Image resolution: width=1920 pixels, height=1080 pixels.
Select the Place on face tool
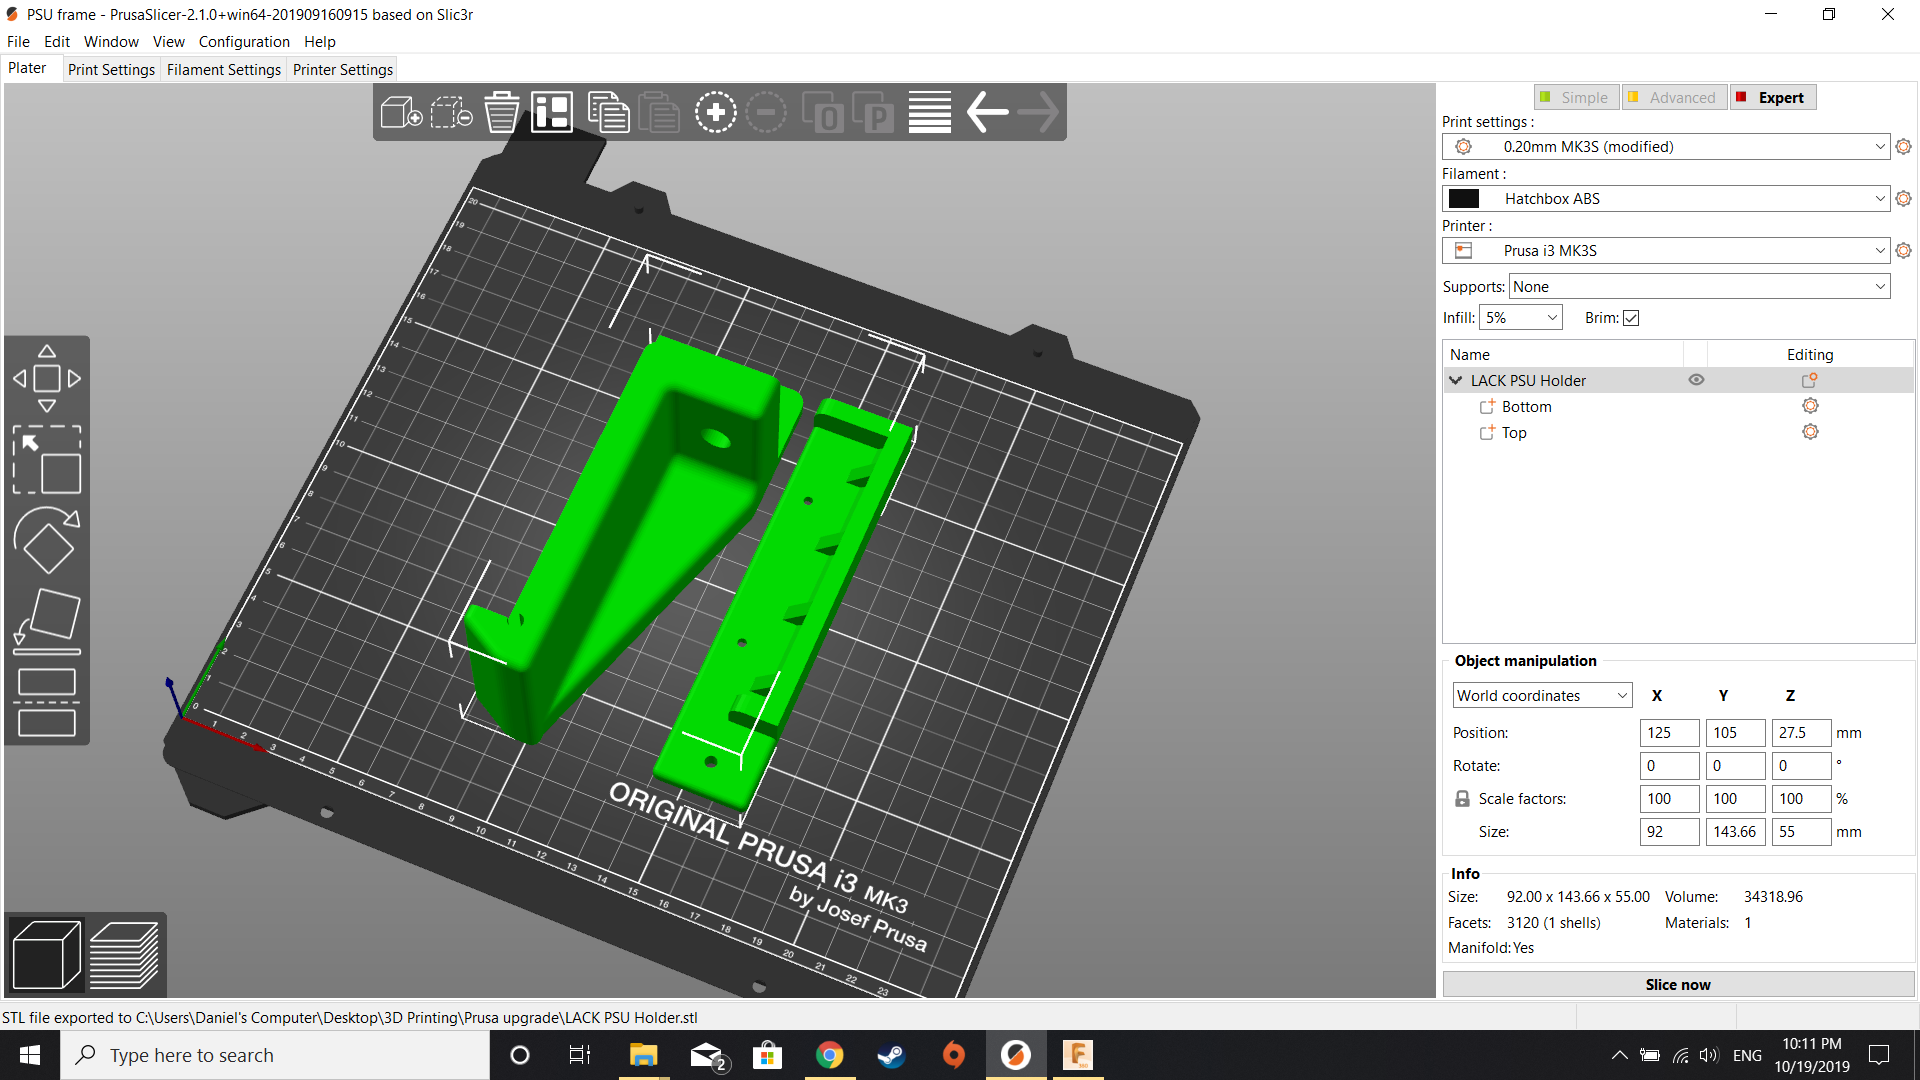tap(47, 621)
